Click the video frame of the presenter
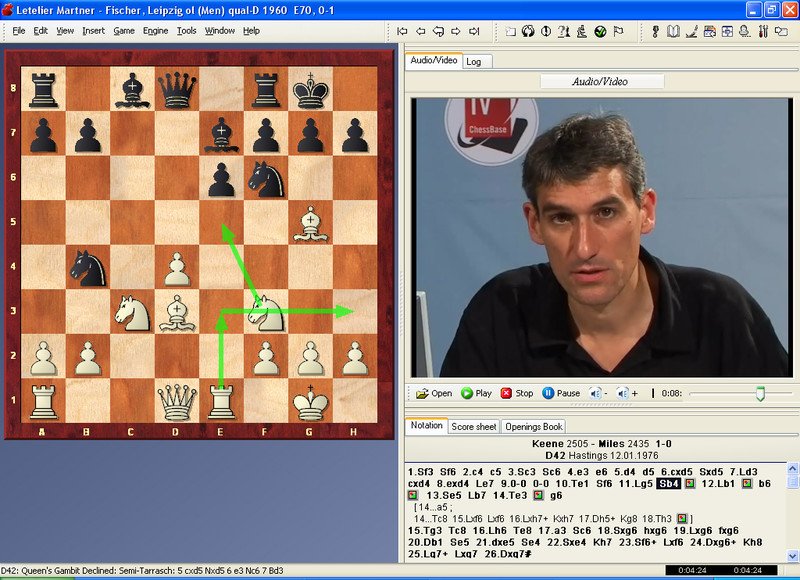The width and height of the screenshot is (800, 580). (602, 238)
